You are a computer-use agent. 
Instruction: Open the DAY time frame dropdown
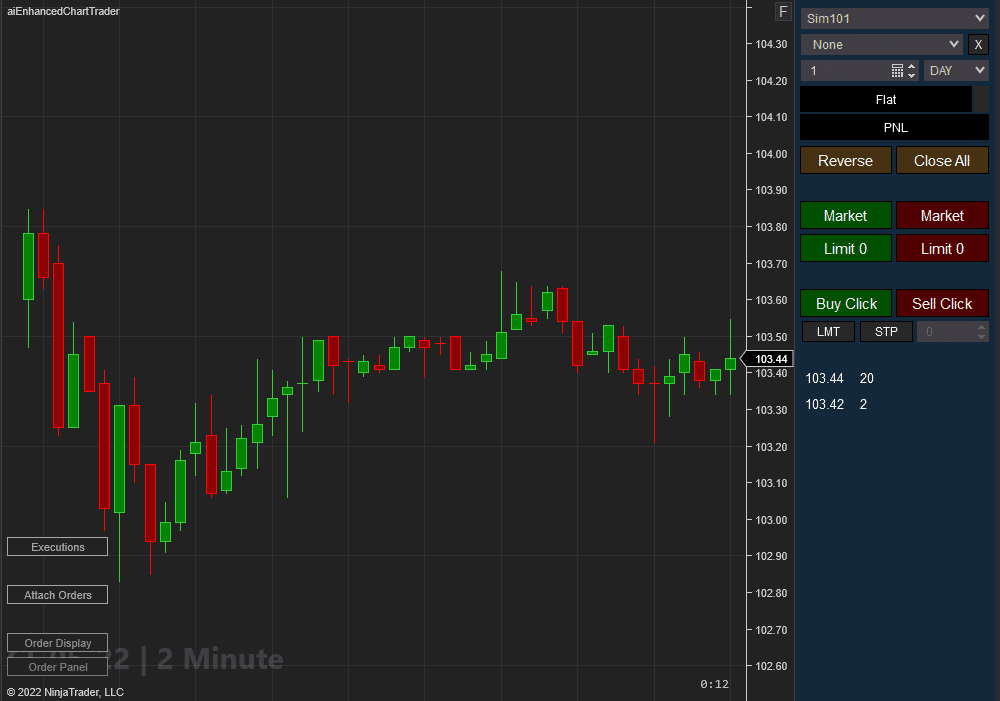click(955, 70)
